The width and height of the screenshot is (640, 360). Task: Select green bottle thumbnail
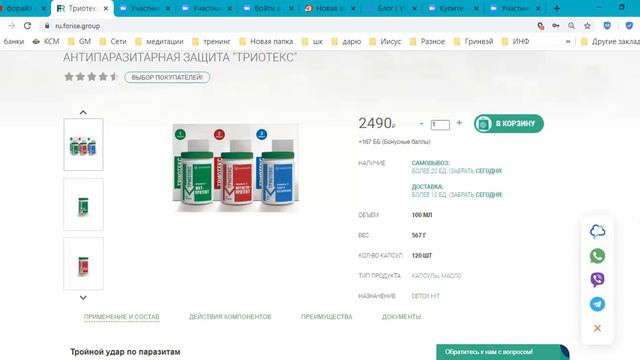[83, 204]
